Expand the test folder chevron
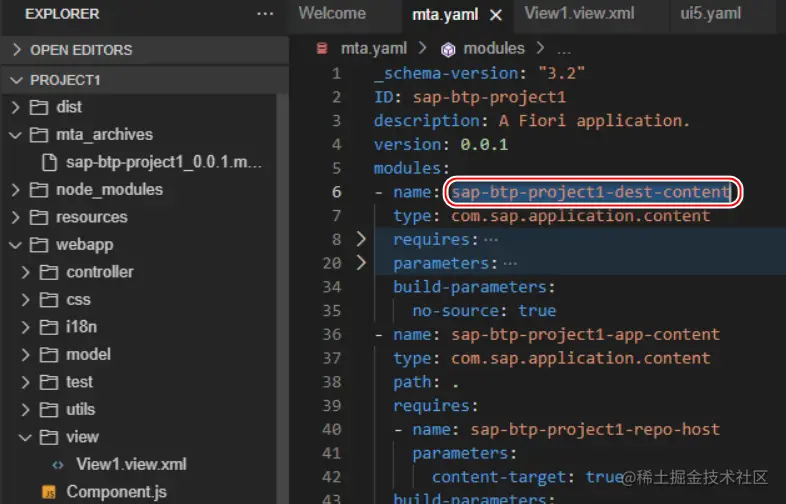This screenshot has width=786, height=504. (26, 382)
